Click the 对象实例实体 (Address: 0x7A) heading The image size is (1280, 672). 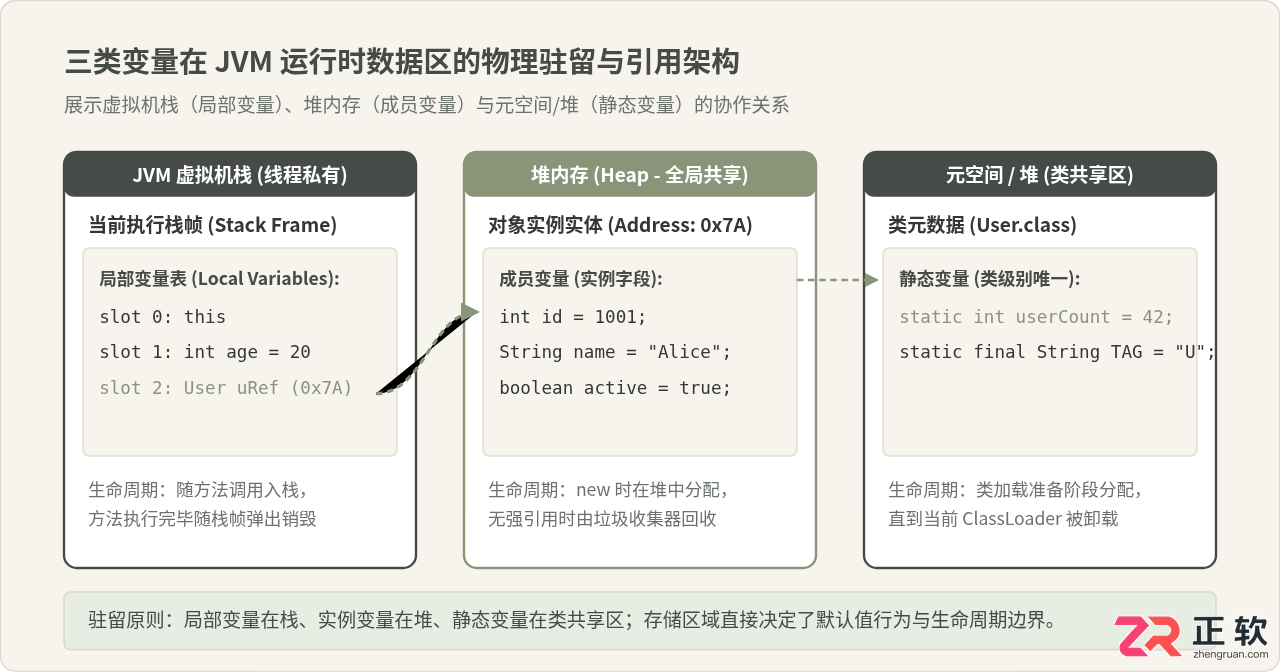pos(620,226)
